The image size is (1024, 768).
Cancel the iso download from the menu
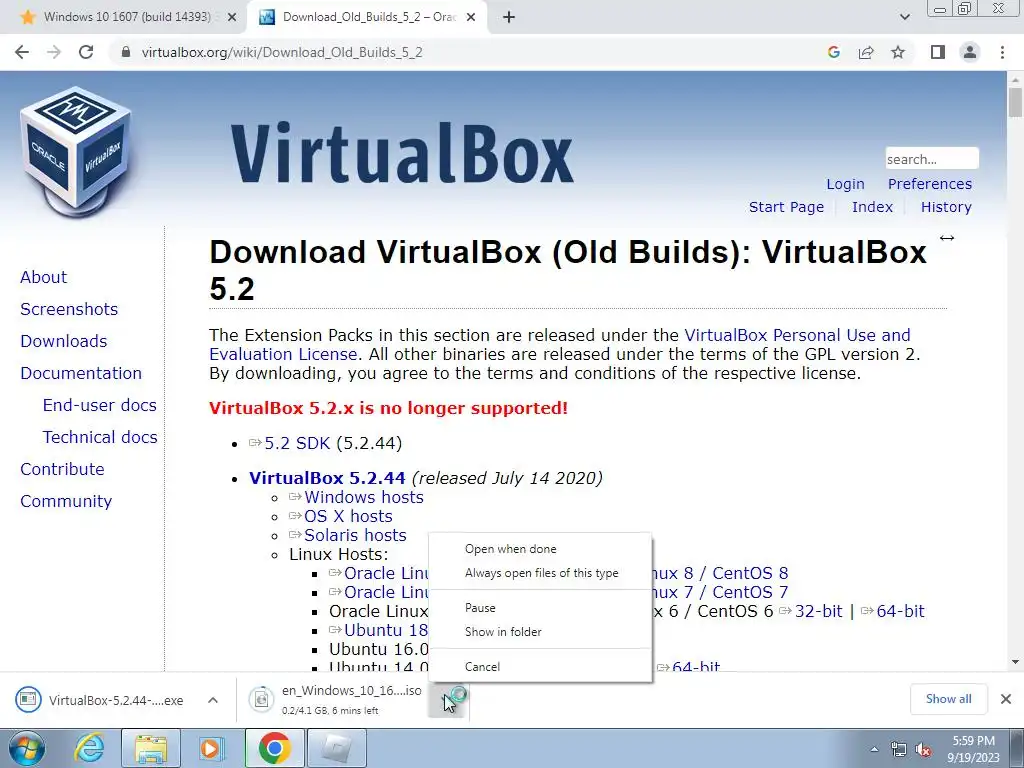coord(482,667)
